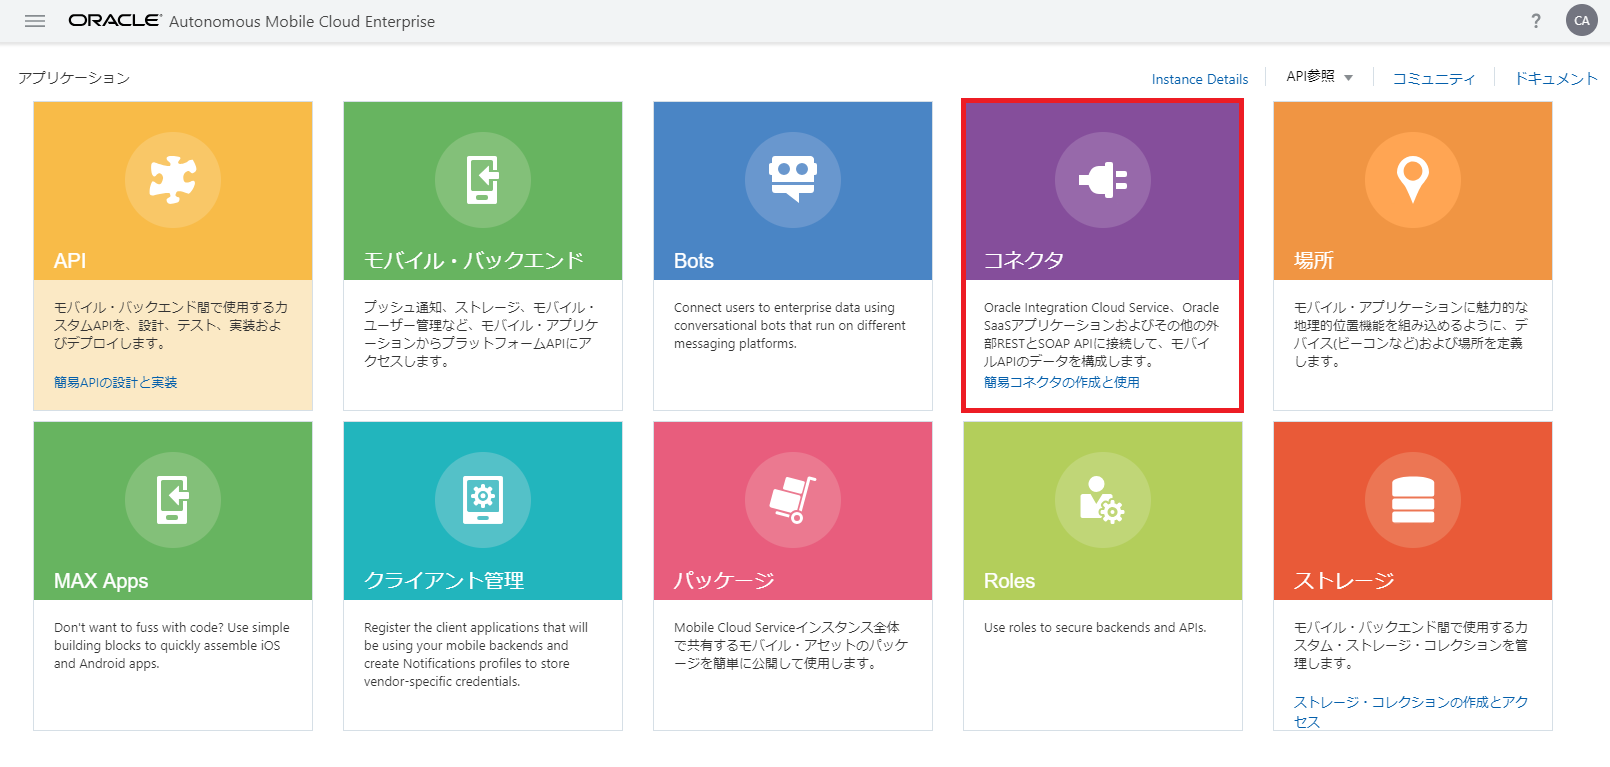Open the Instance Details link
1610x767 pixels.
[1200, 79]
